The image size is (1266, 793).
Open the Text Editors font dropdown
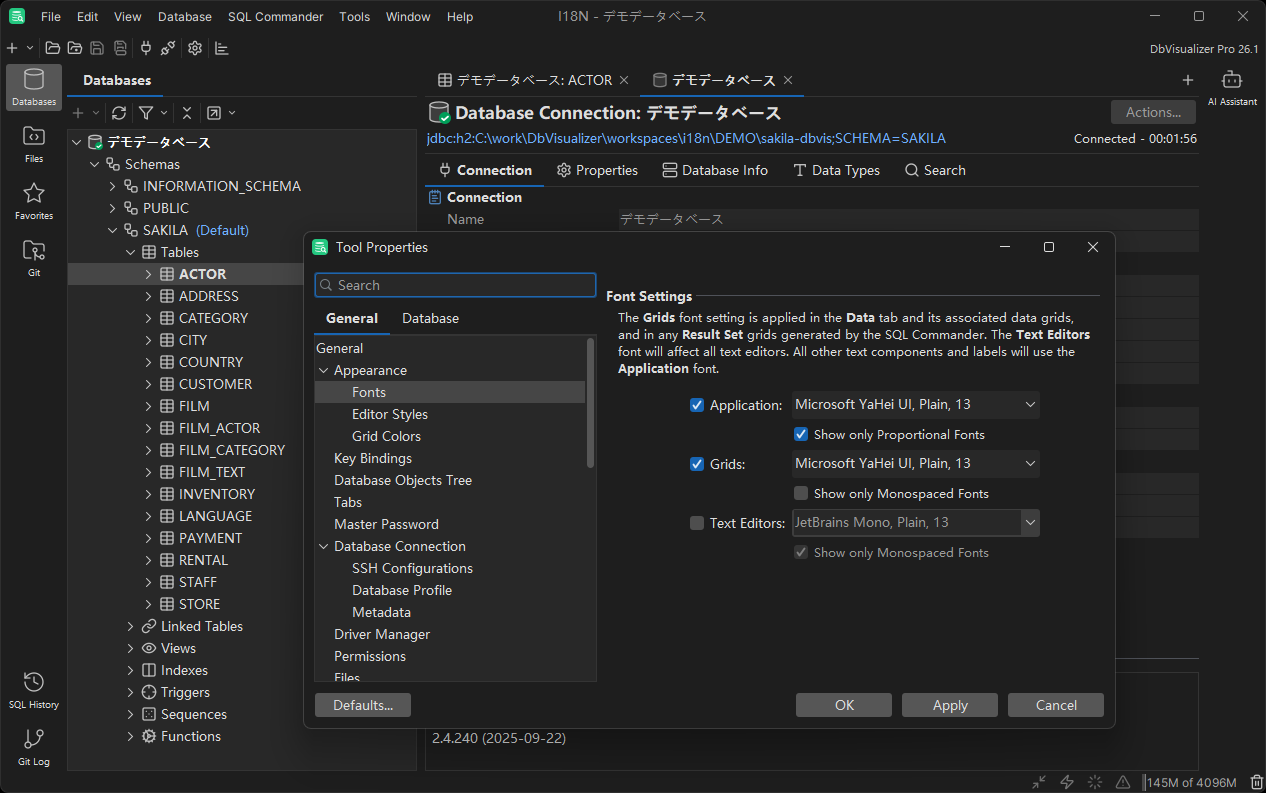[x=915, y=522]
